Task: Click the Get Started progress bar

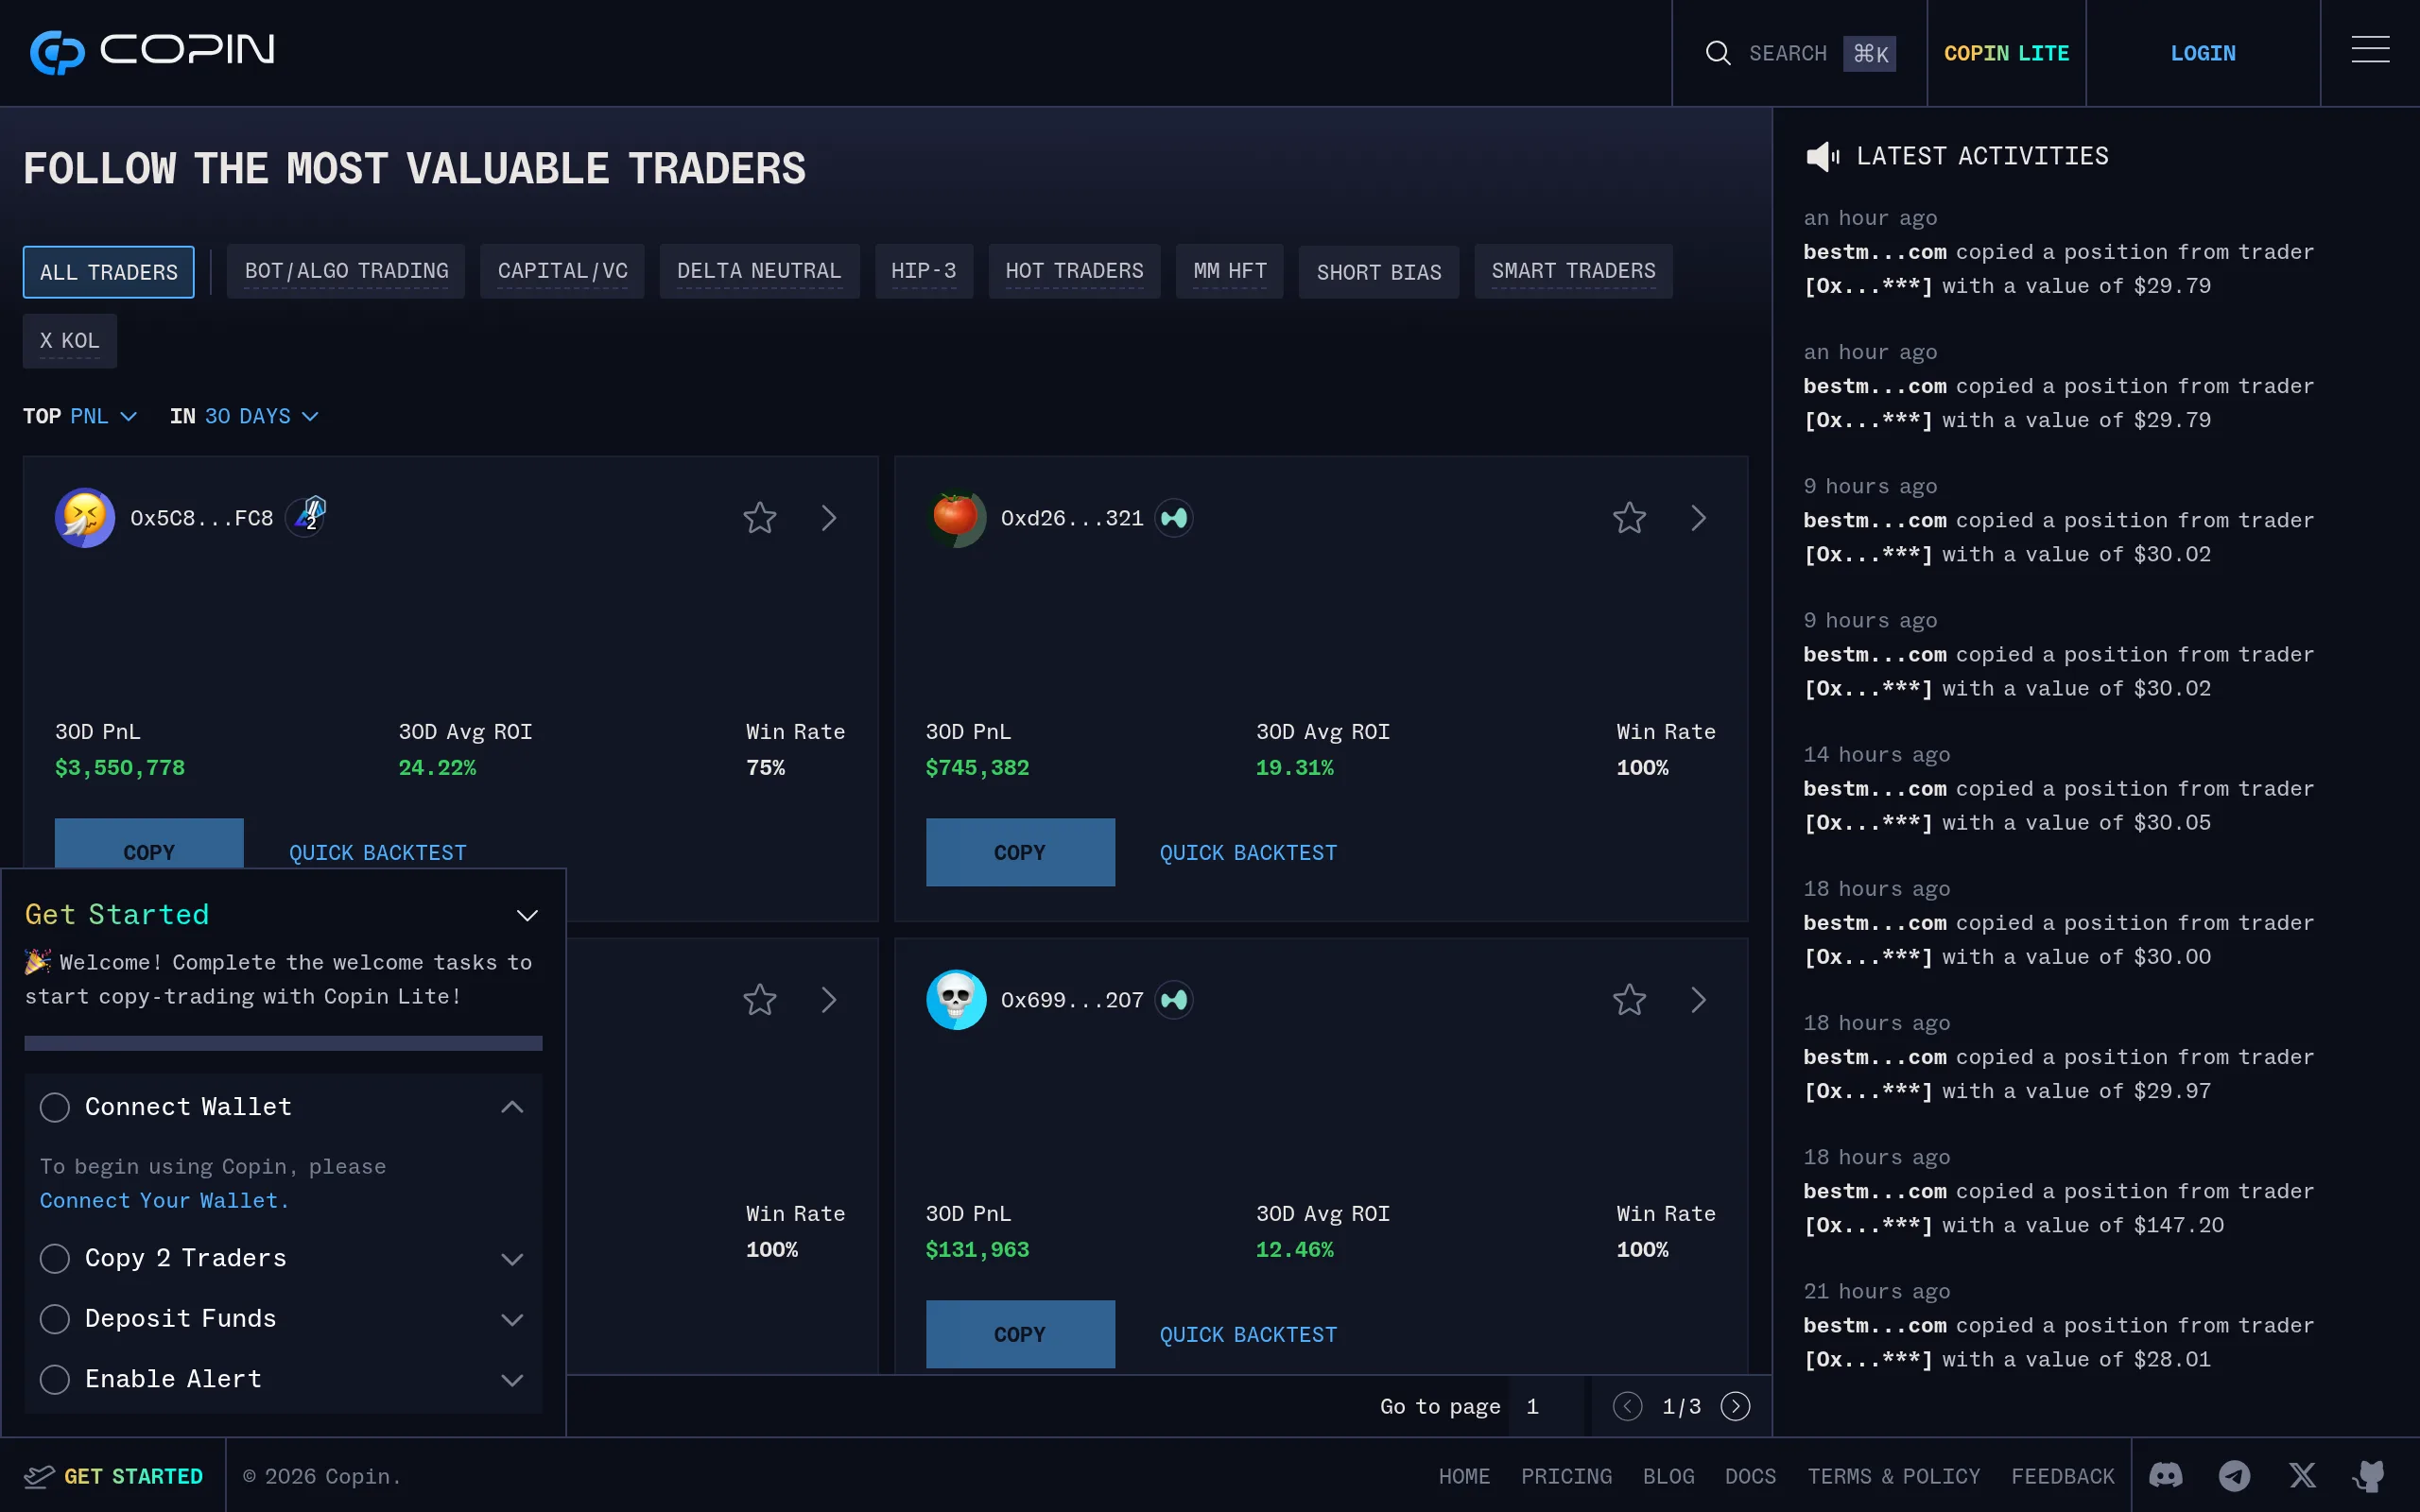Action: pyautogui.click(x=283, y=1042)
